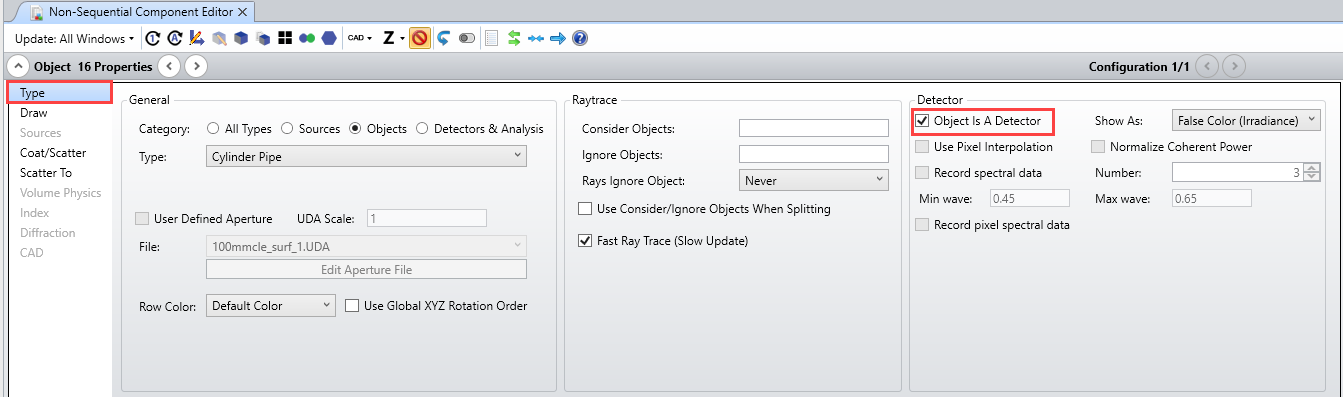This screenshot has width=1343, height=397.
Task: Click the blue right arrow icon
Action: point(558,38)
